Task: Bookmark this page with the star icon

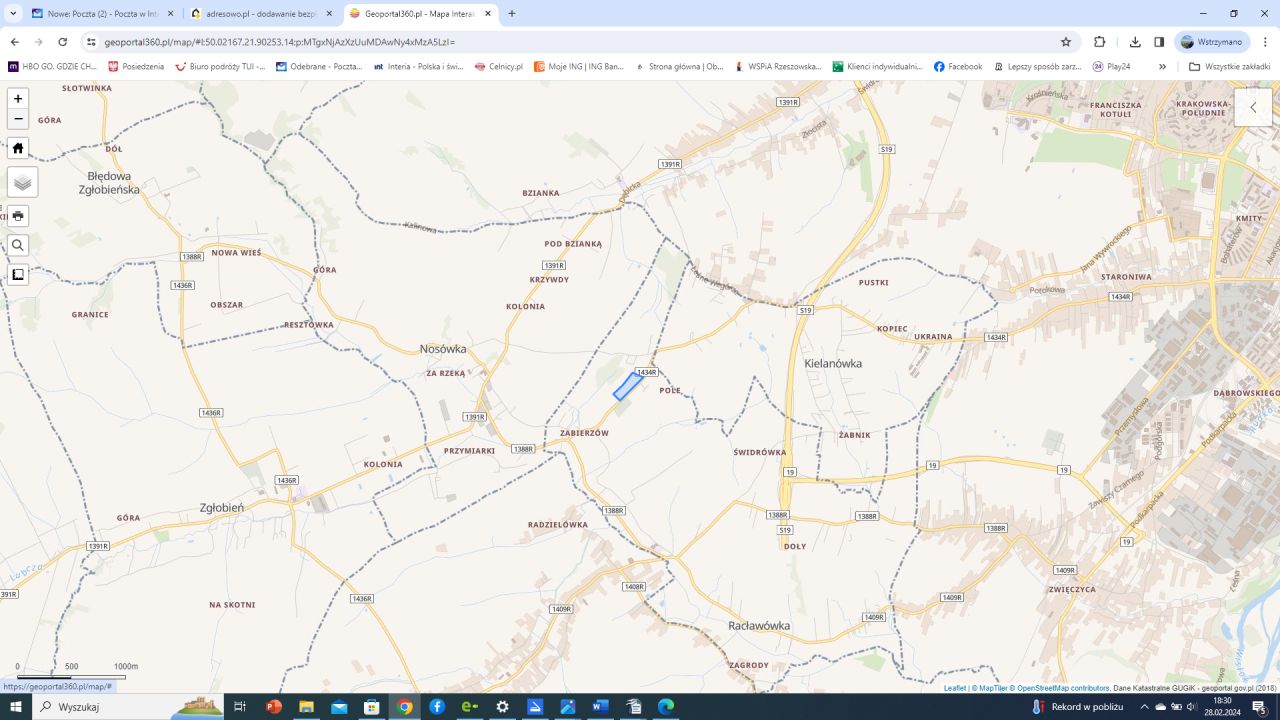Action: point(1066,42)
